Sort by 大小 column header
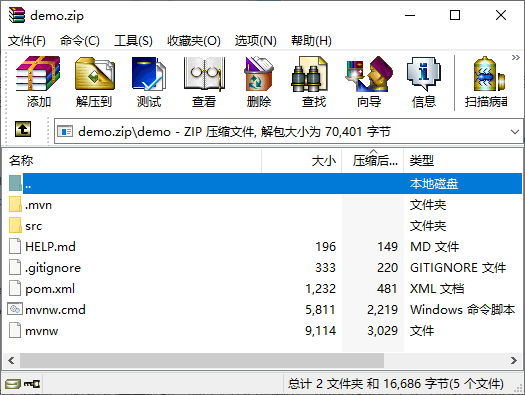Screen dimensions: 525x395 (301, 161)
